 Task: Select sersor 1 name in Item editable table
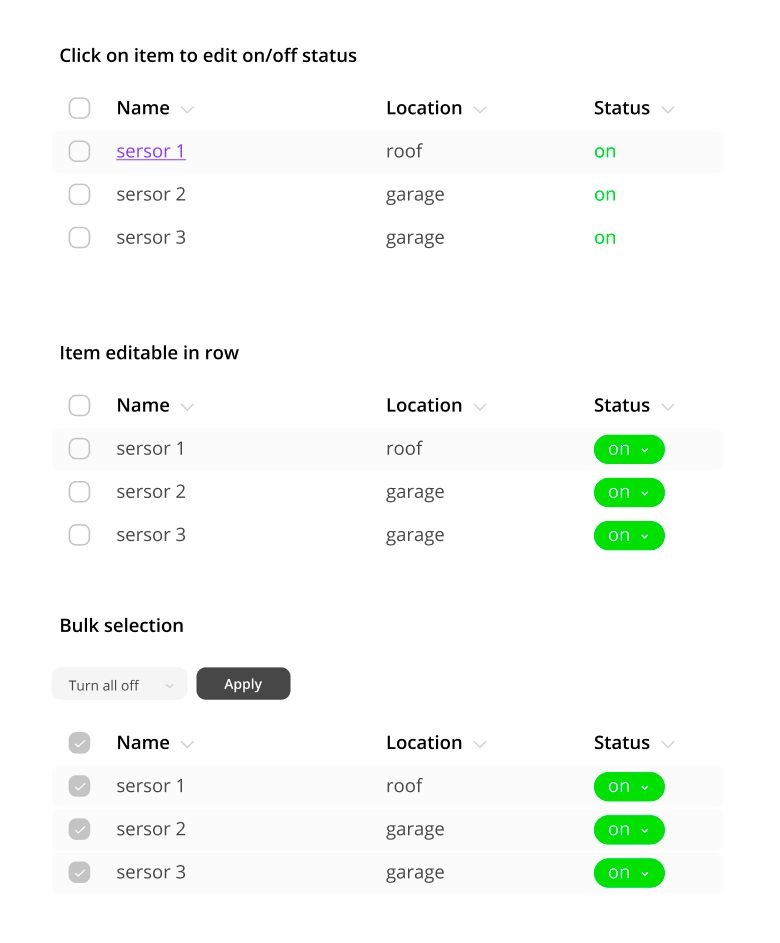pos(150,449)
